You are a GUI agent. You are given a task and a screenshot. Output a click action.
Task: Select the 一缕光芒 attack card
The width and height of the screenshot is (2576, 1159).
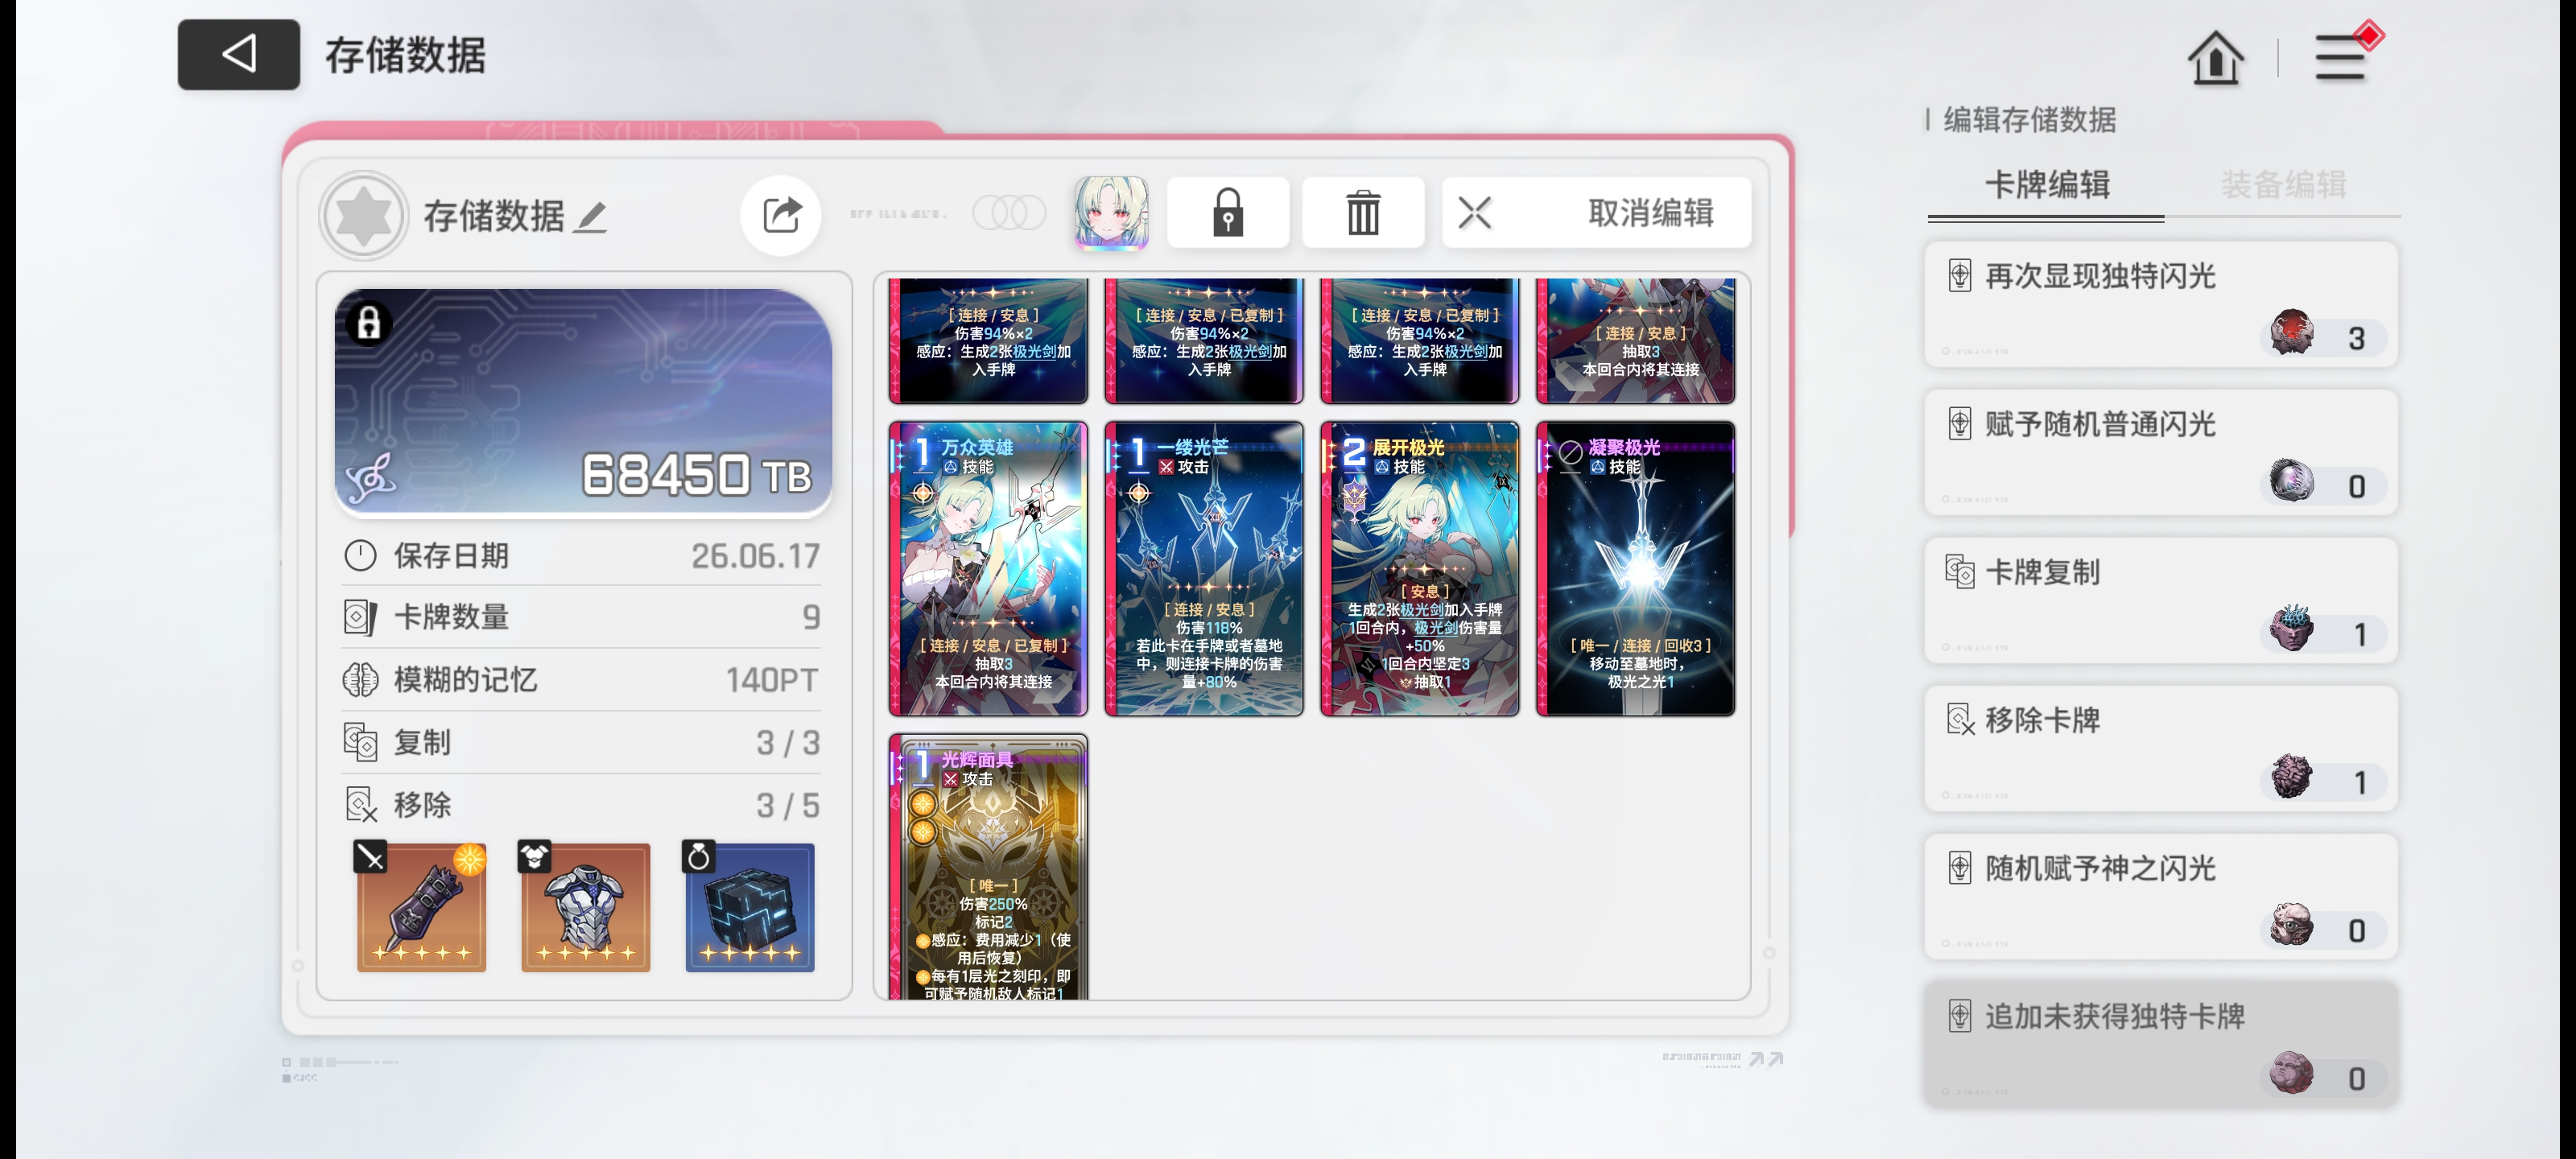point(1204,568)
